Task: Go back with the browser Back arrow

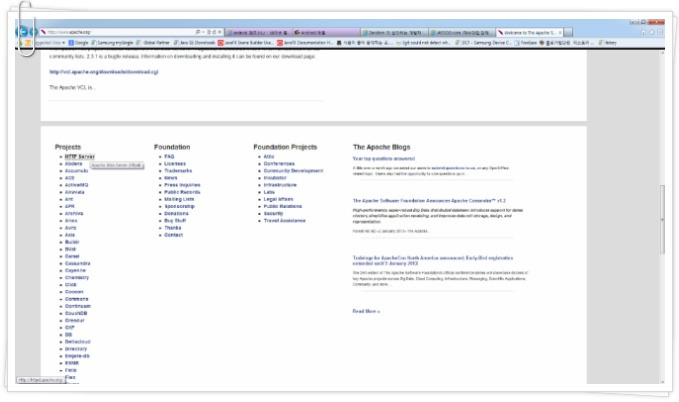Action: (x=22, y=32)
